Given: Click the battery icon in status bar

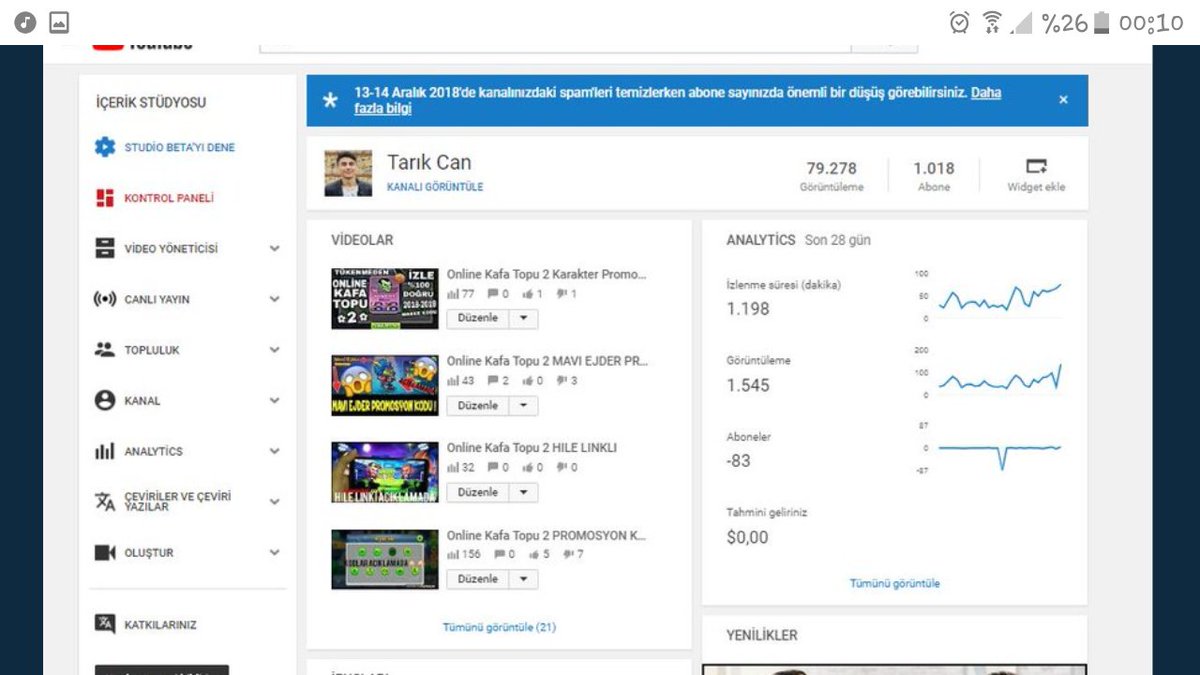Looking at the screenshot, I should click(x=1101, y=22).
